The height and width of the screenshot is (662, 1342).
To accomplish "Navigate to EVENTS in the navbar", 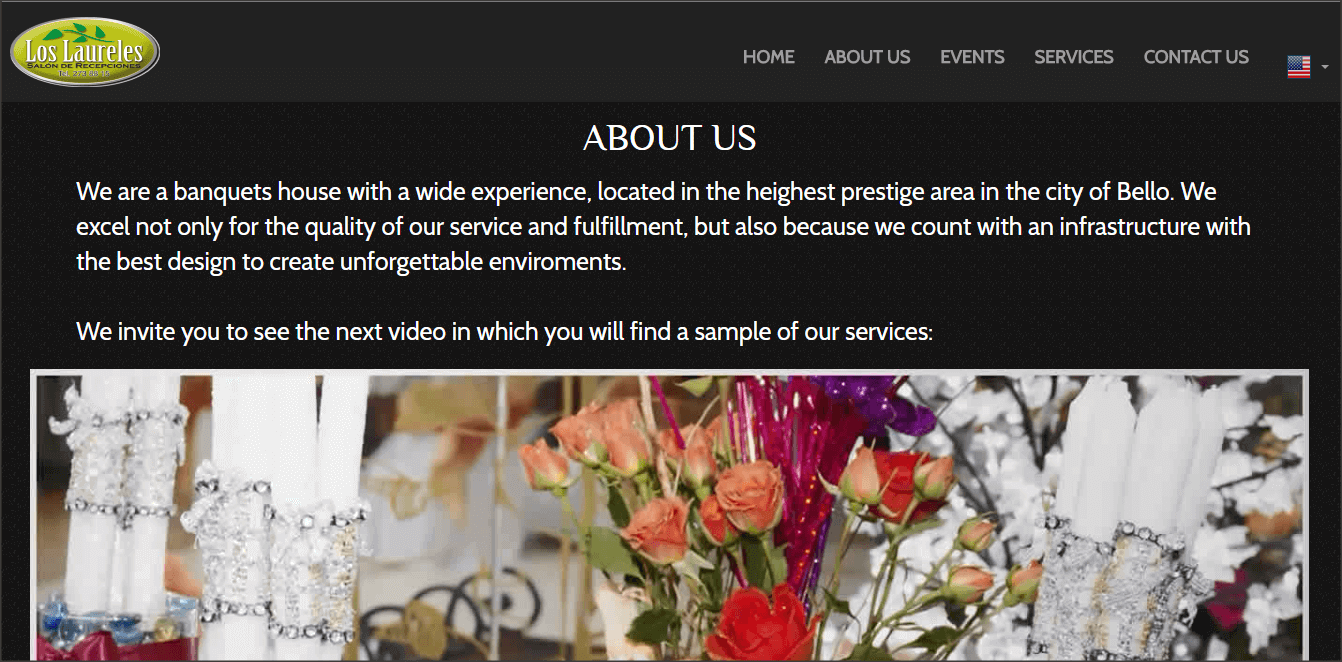I will tap(972, 57).
